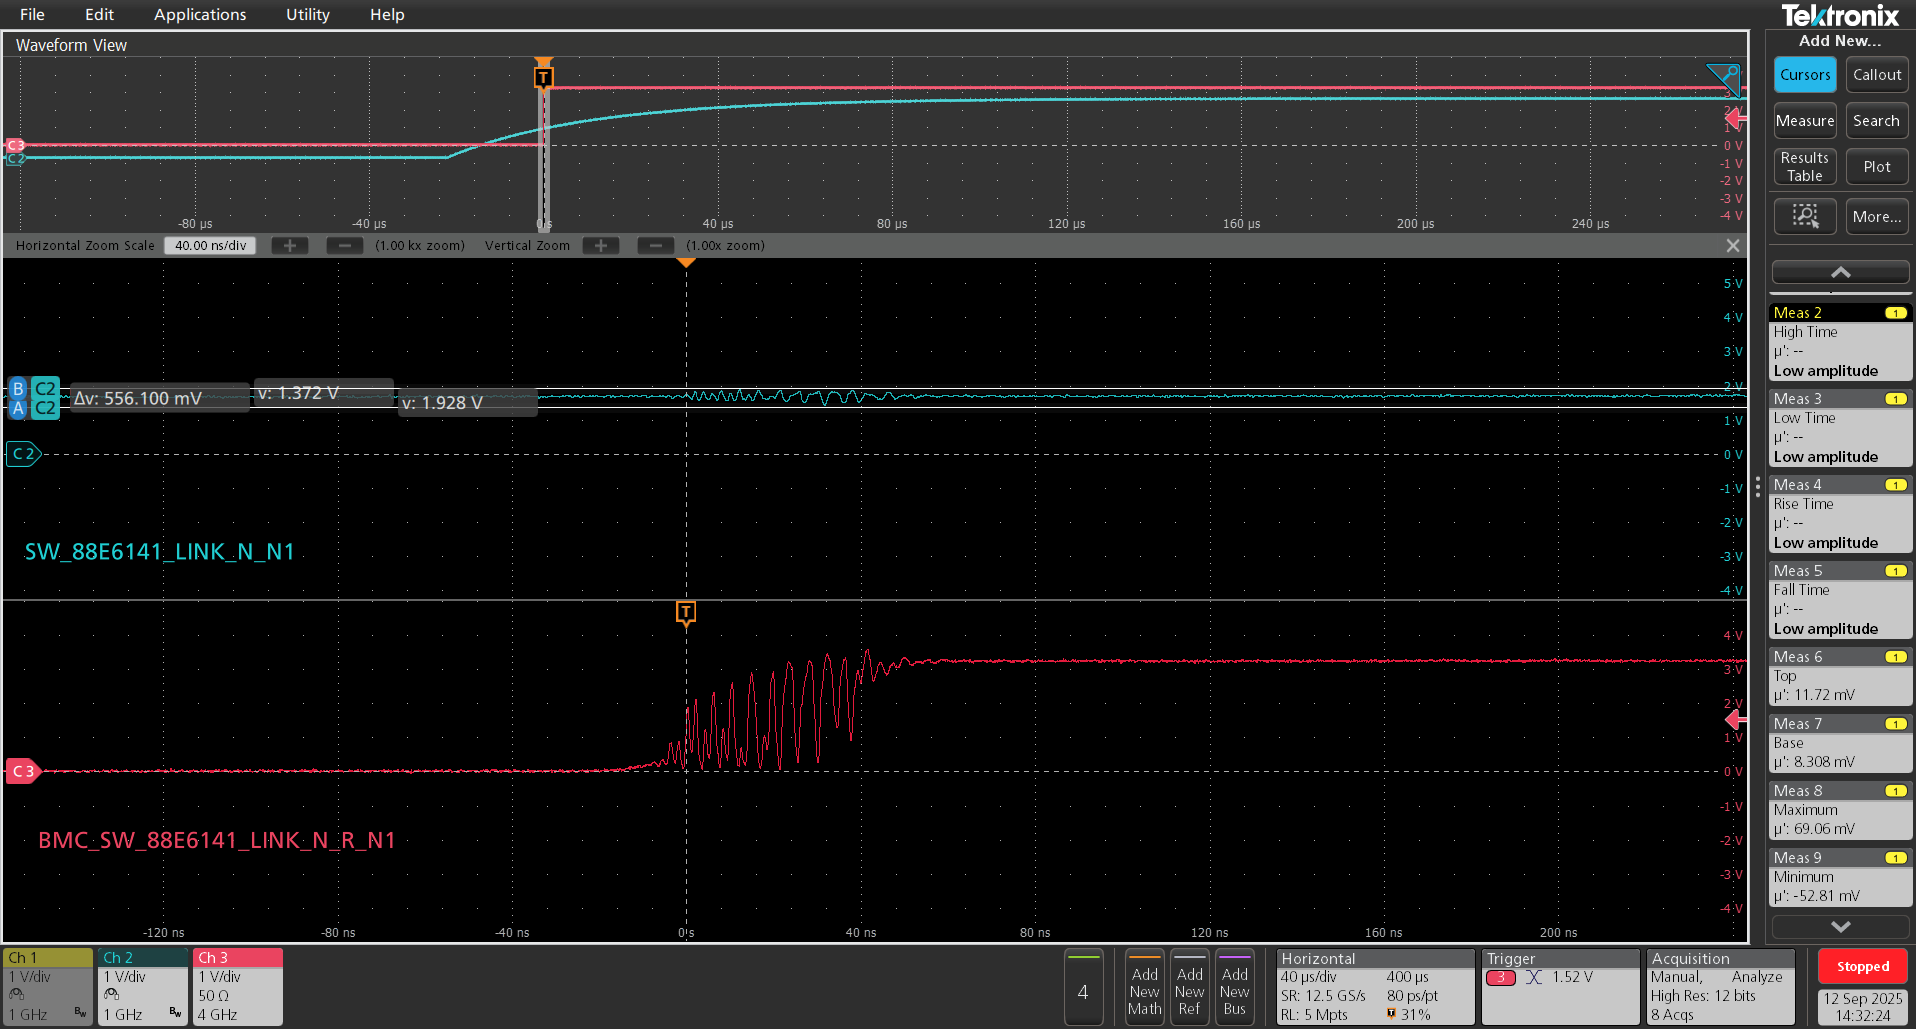Viewport: 1916px width, 1029px height.
Task: Select the Meas 3 Low Time badge
Action: tap(1840, 428)
